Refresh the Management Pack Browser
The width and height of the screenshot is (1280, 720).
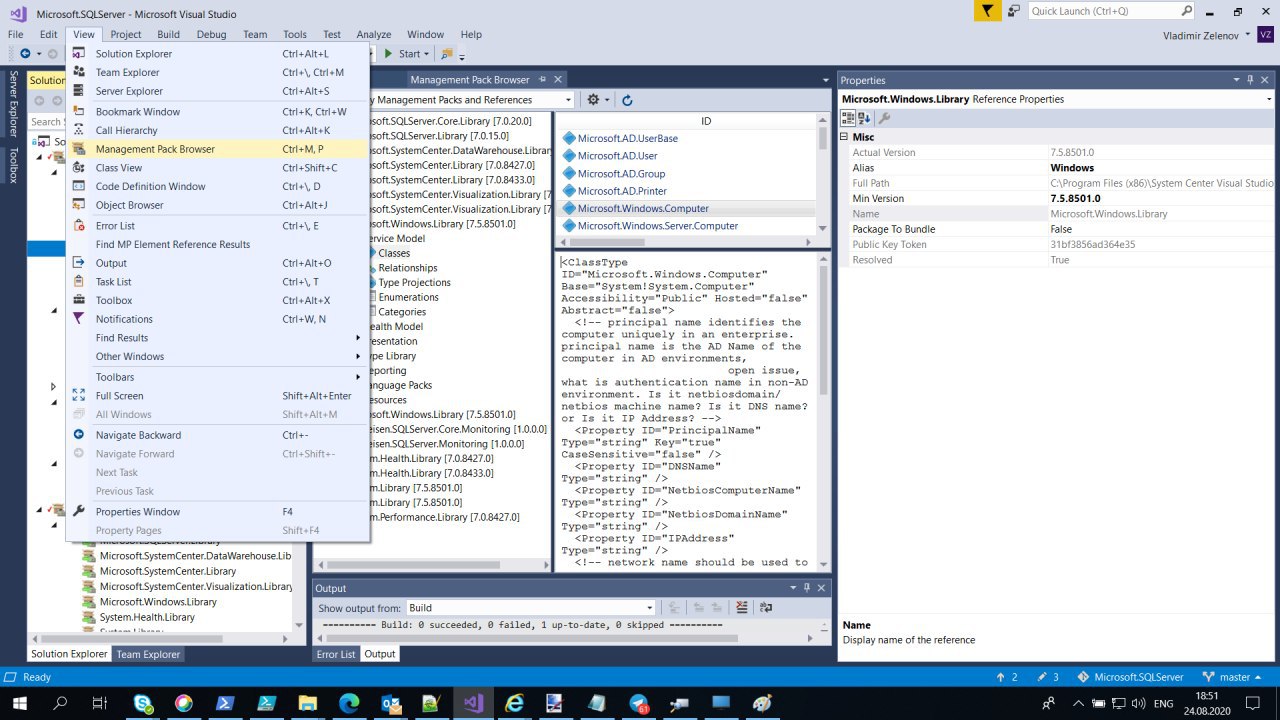coord(627,100)
